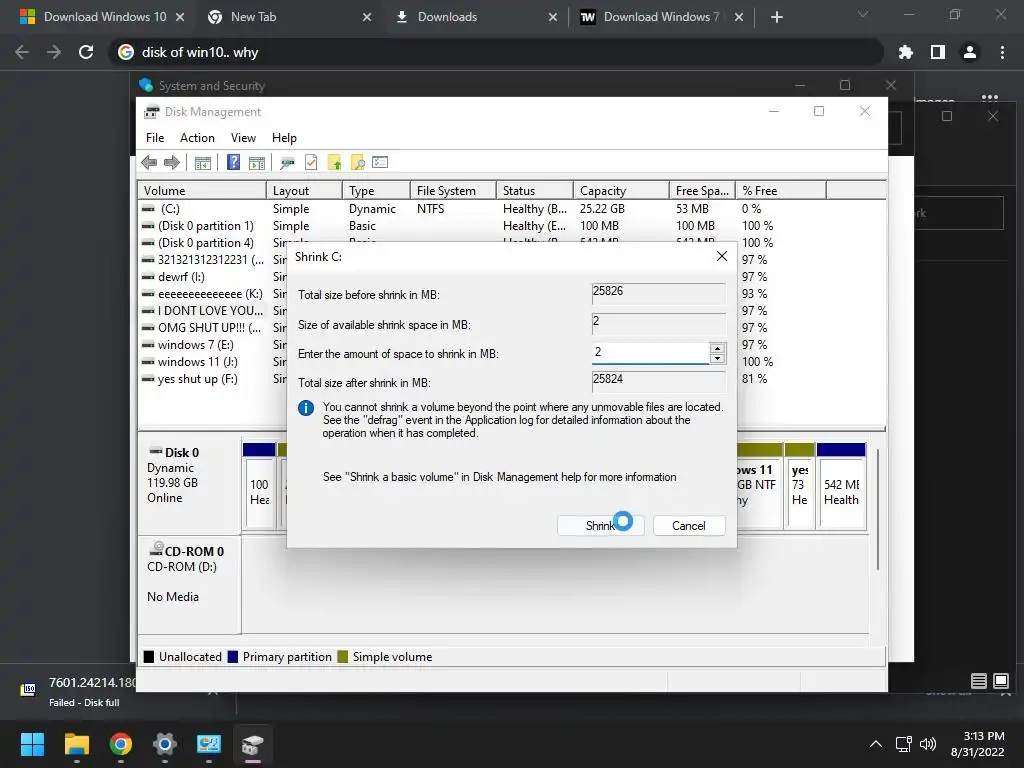The image size is (1024, 768).
Task: Open Chrome extensions puzzle icon
Action: tap(905, 52)
